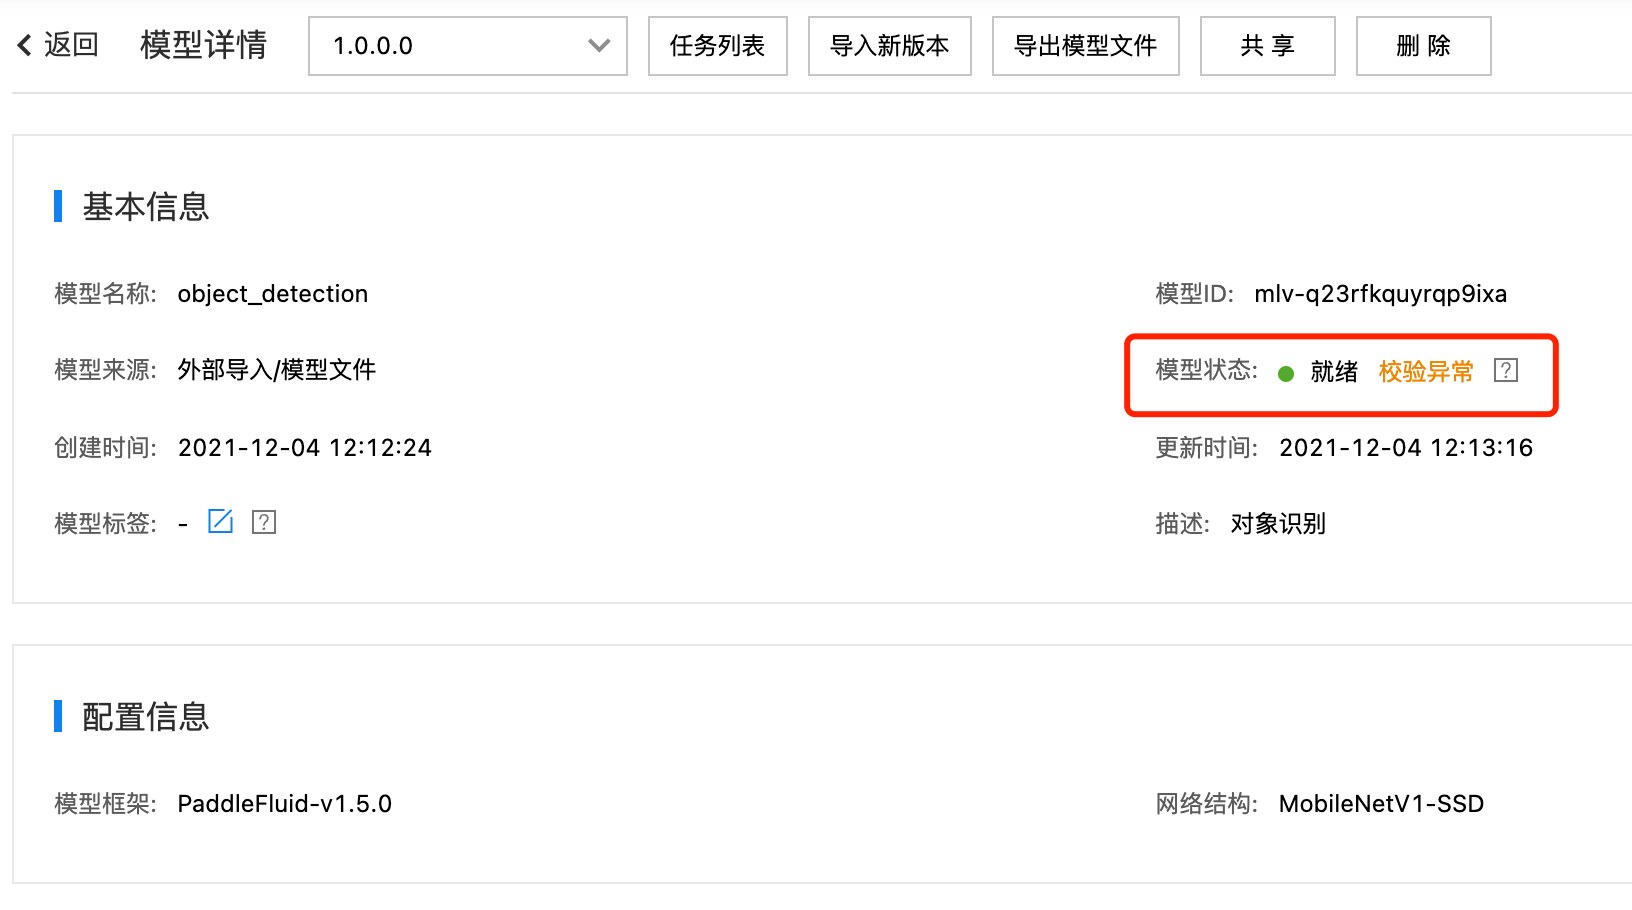Screen dimensions: 1632x910
Task: Click the 返回 back link text
Action: tap(71, 45)
